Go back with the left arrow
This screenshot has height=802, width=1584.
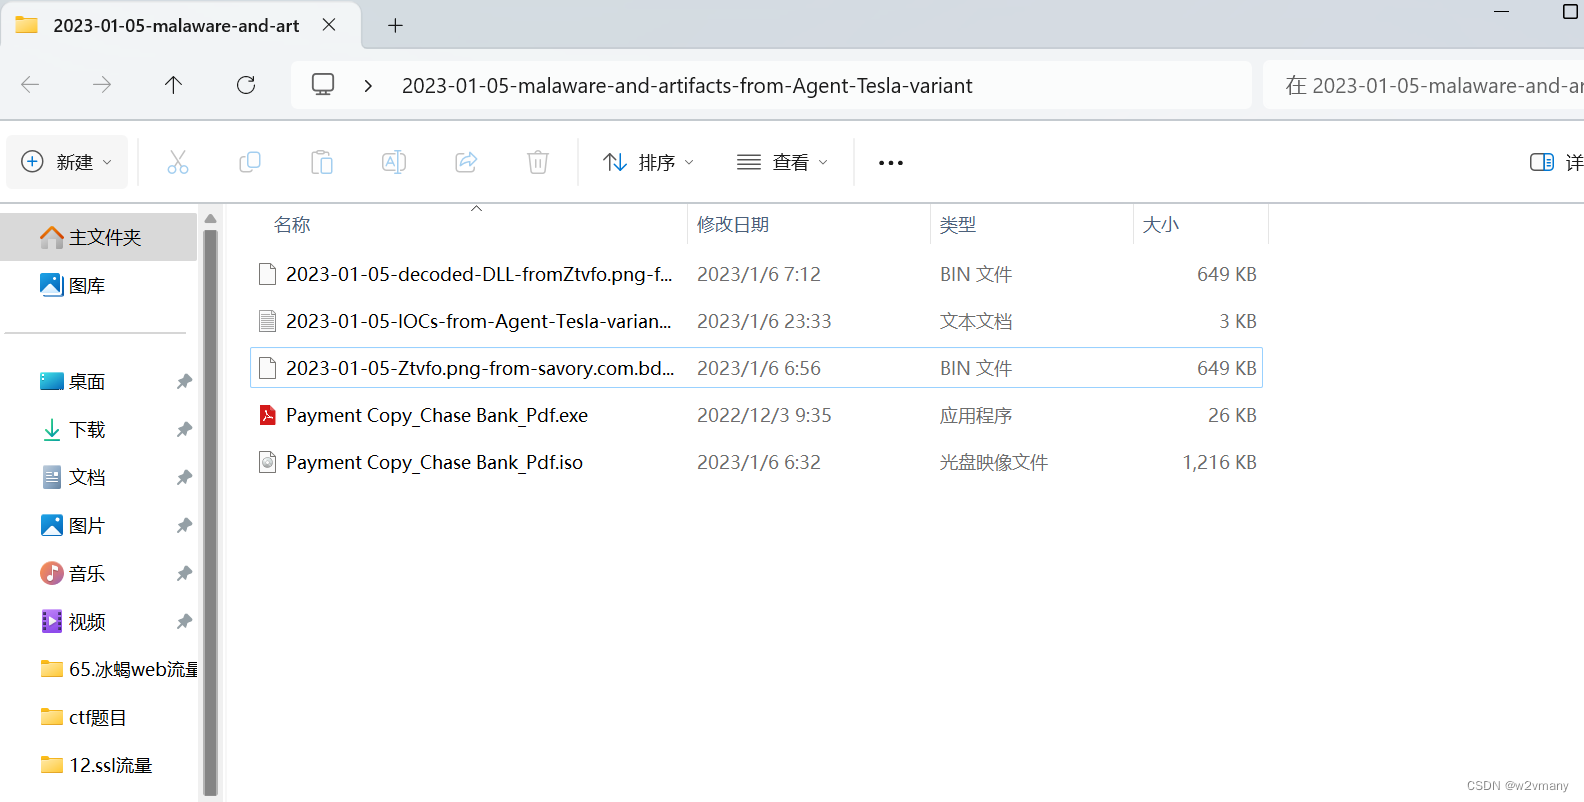pos(30,85)
